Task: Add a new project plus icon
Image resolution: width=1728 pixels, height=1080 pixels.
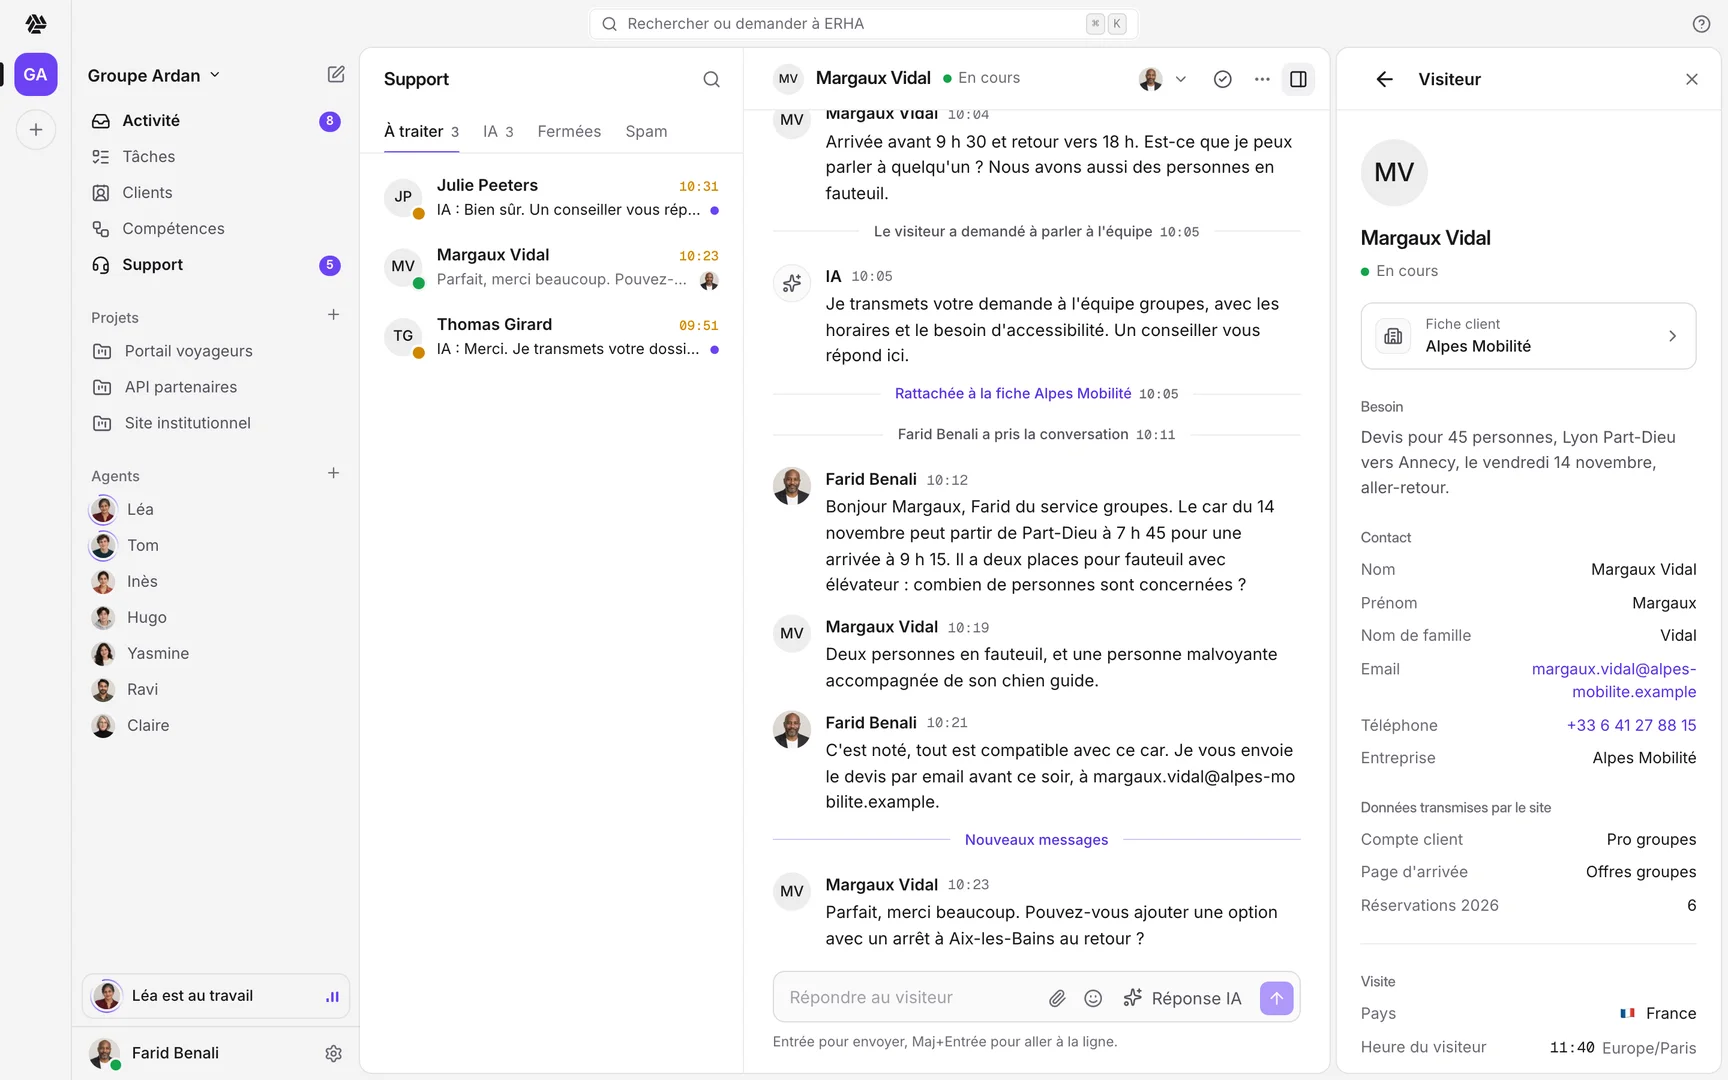Action: pos(333,315)
